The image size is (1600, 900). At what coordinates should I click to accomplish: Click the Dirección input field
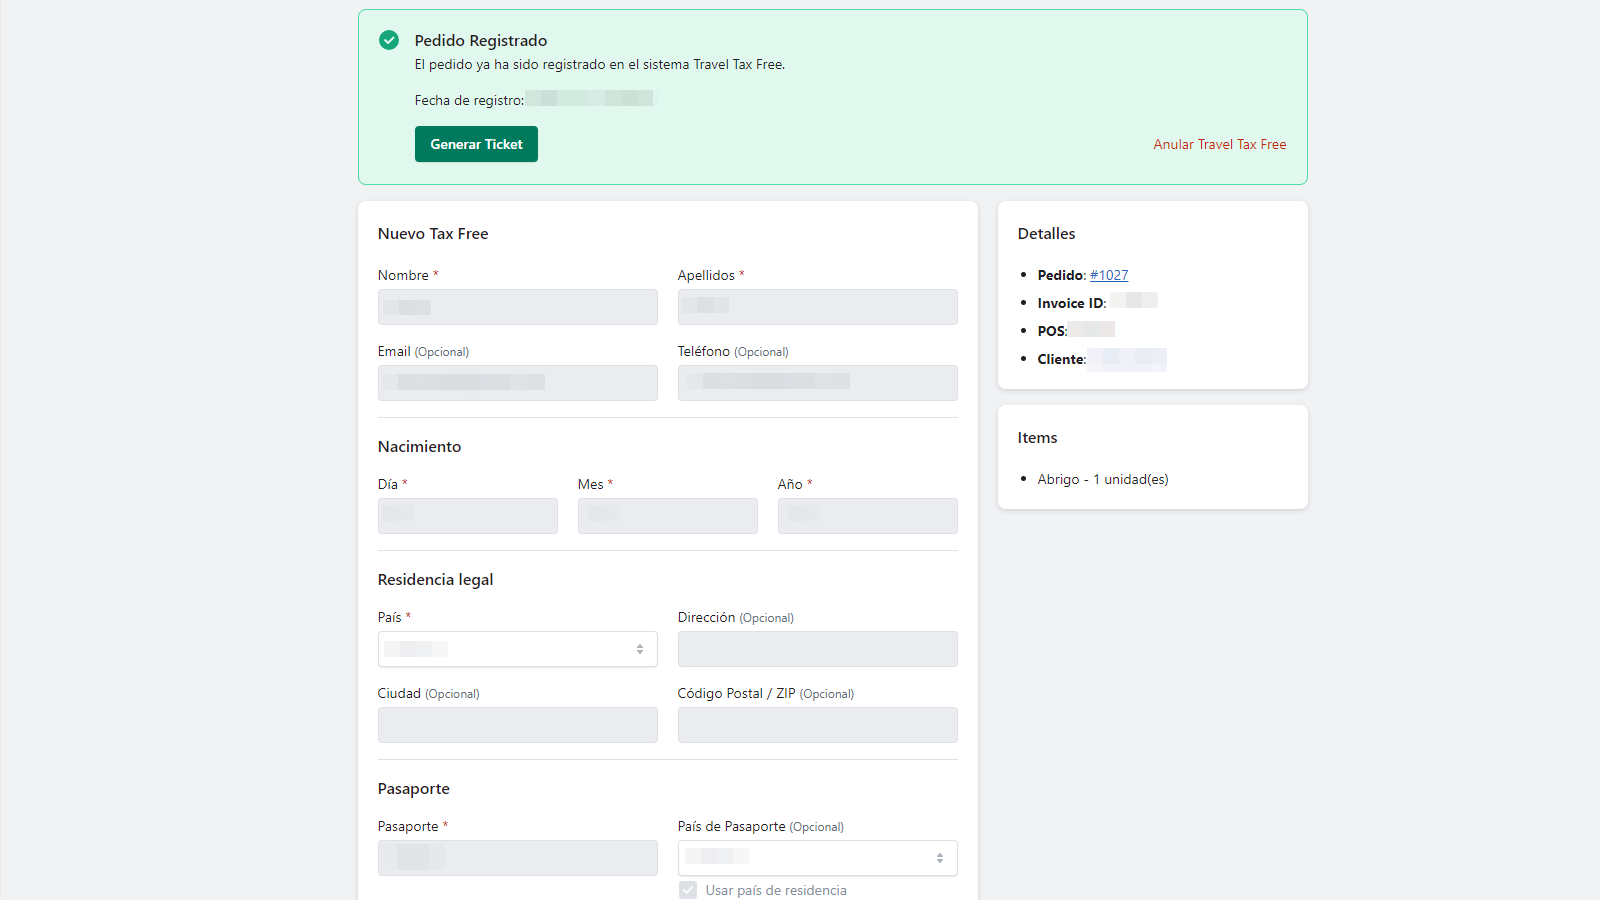(818, 649)
